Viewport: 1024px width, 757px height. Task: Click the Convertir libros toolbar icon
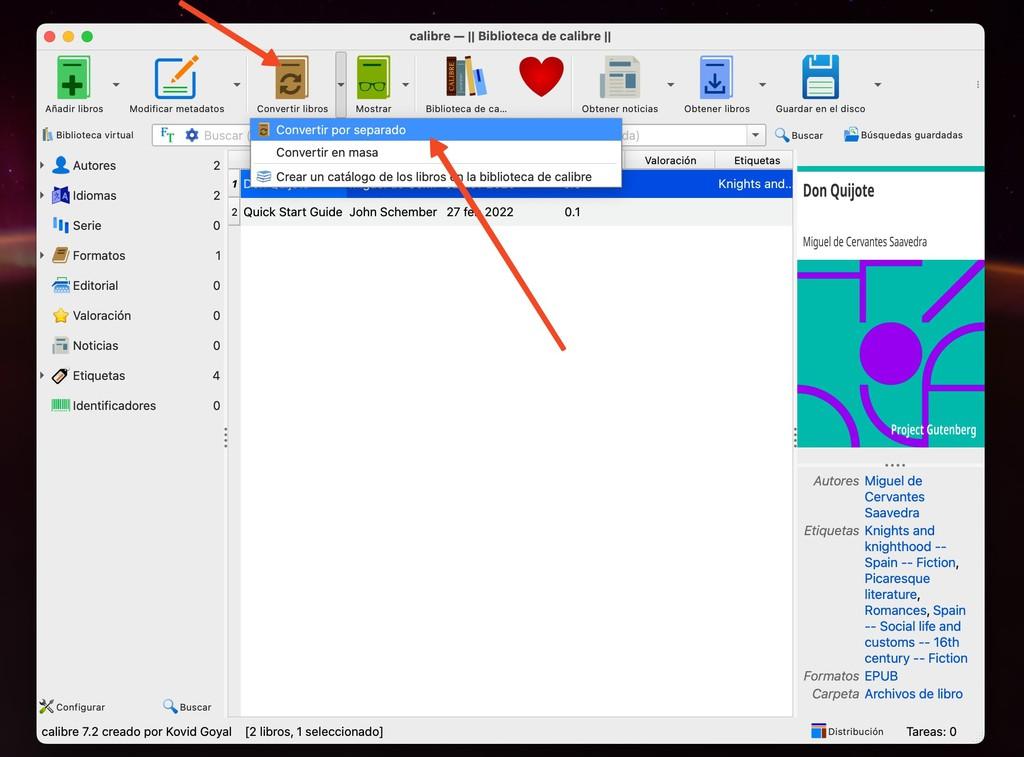291,78
